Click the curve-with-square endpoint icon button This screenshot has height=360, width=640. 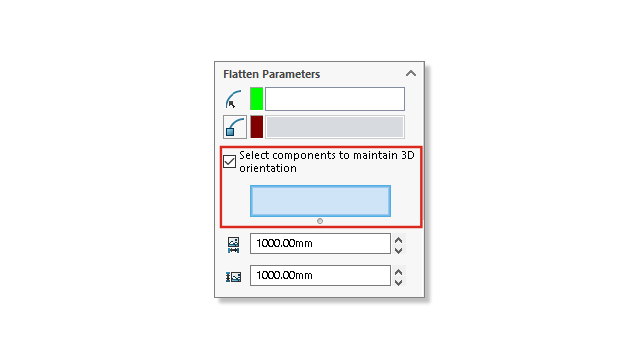click(x=235, y=127)
